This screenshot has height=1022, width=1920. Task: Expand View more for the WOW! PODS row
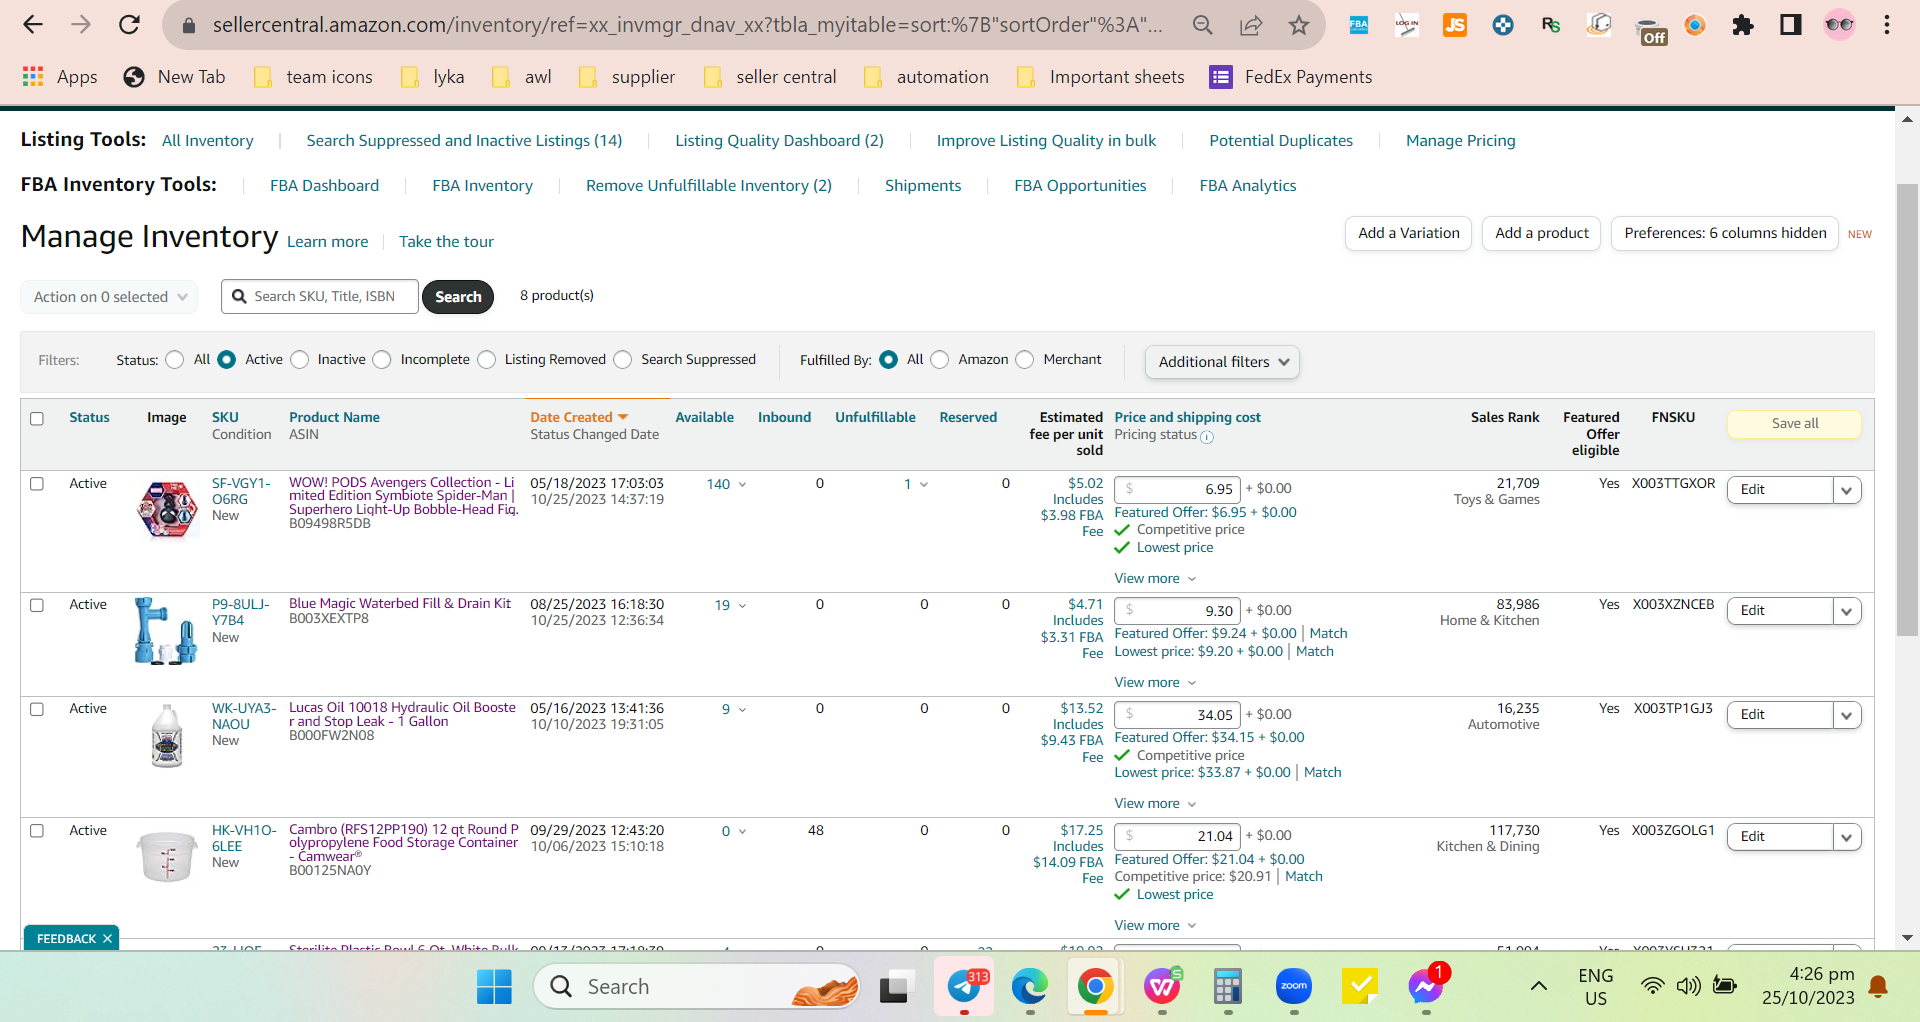pos(1155,579)
